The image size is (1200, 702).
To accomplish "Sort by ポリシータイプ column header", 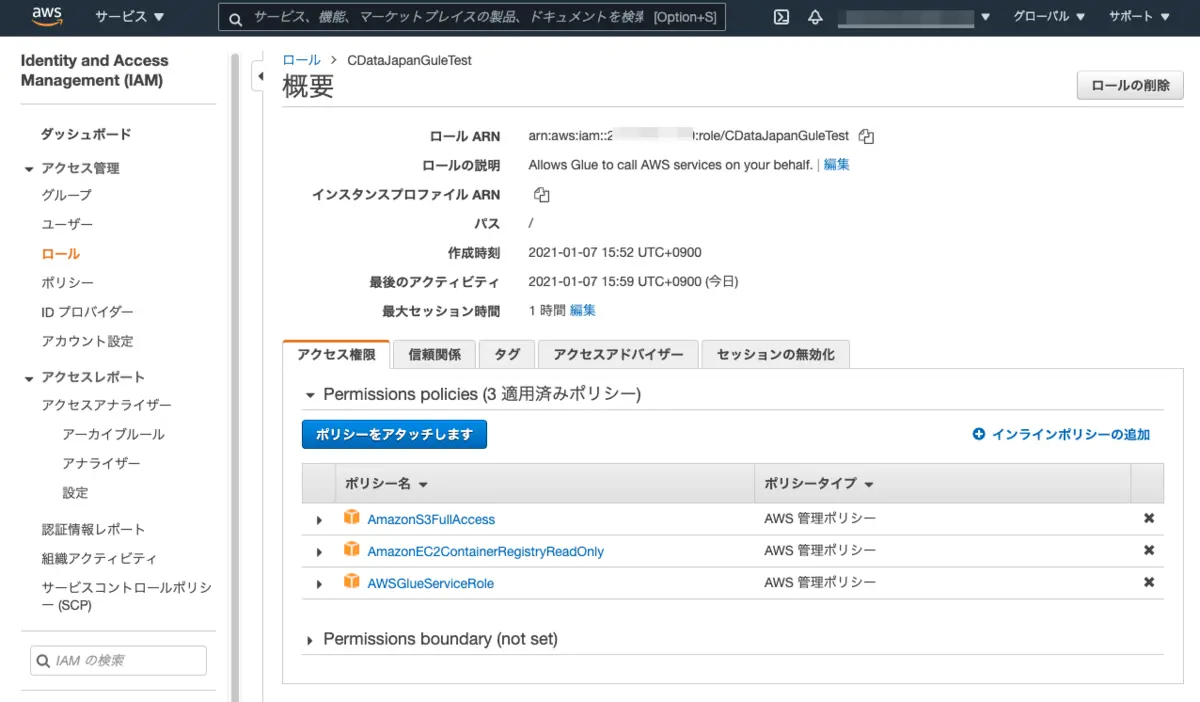I will tap(819, 483).
